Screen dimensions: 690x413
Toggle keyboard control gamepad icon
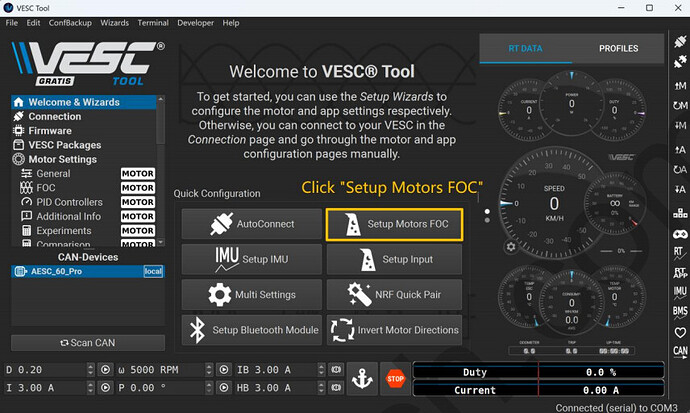coord(680,234)
